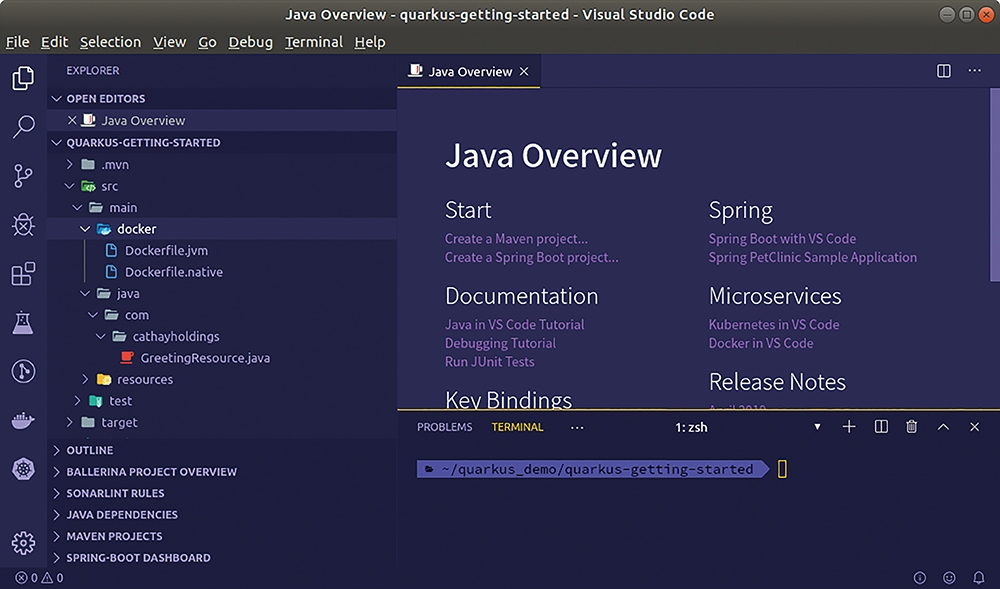Click the Create a Maven project link
This screenshot has width=1000, height=589.
[517, 239]
